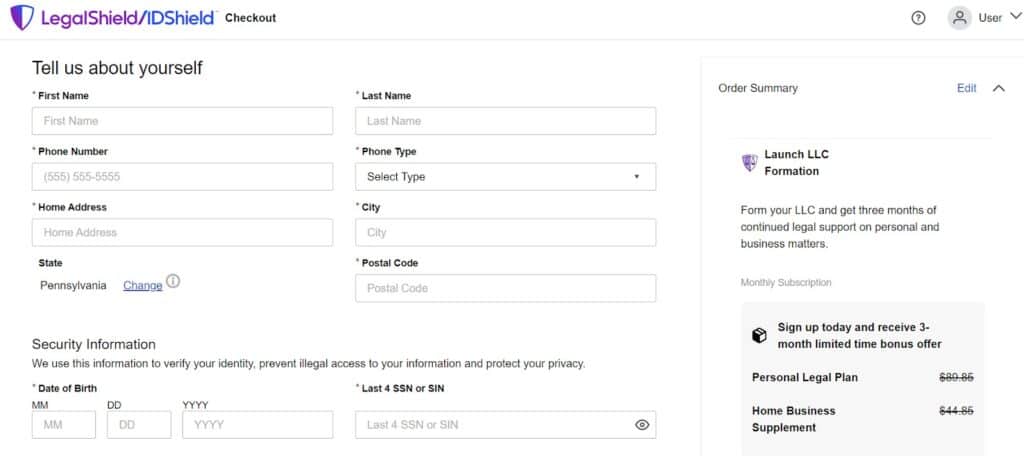Click the Monthly Subscription label

coord(786,283)
